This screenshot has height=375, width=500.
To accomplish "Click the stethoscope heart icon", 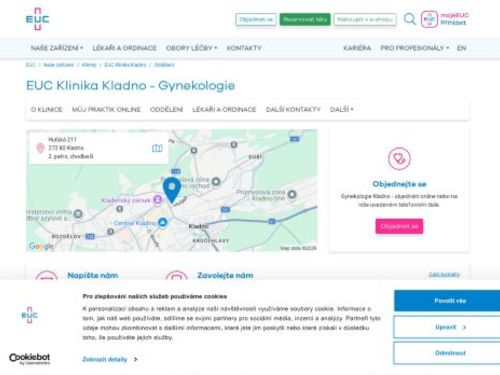I will [x=399, y=159].
